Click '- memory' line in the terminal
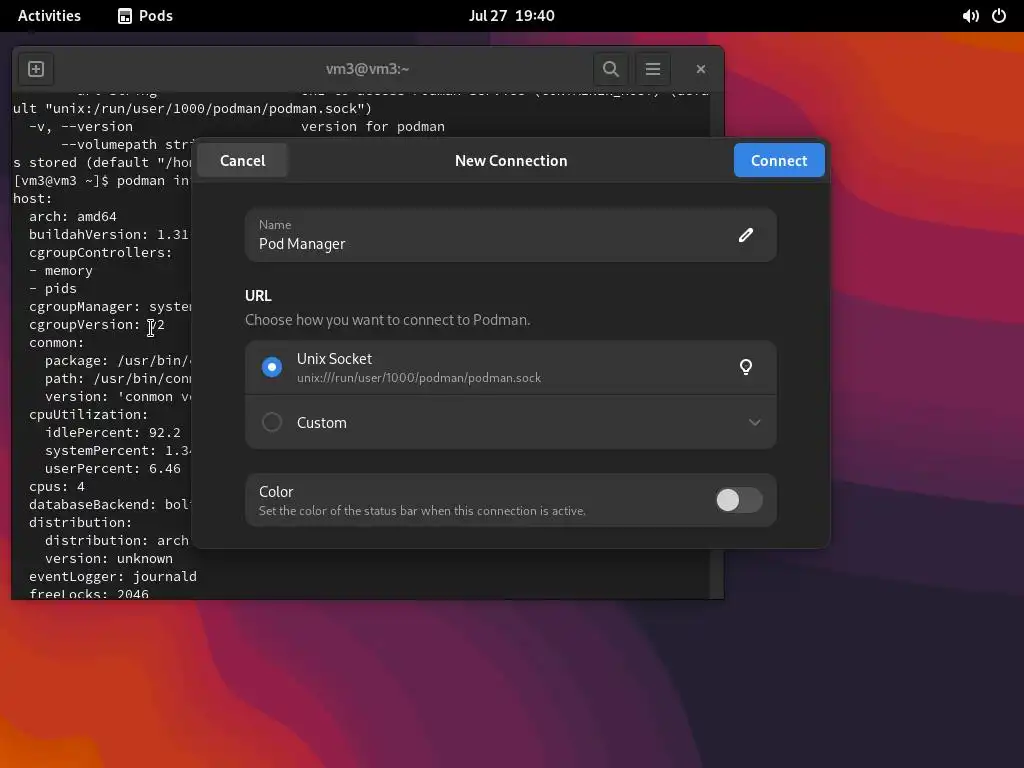Screen dimensions: 1024x768 pos(61,270)
